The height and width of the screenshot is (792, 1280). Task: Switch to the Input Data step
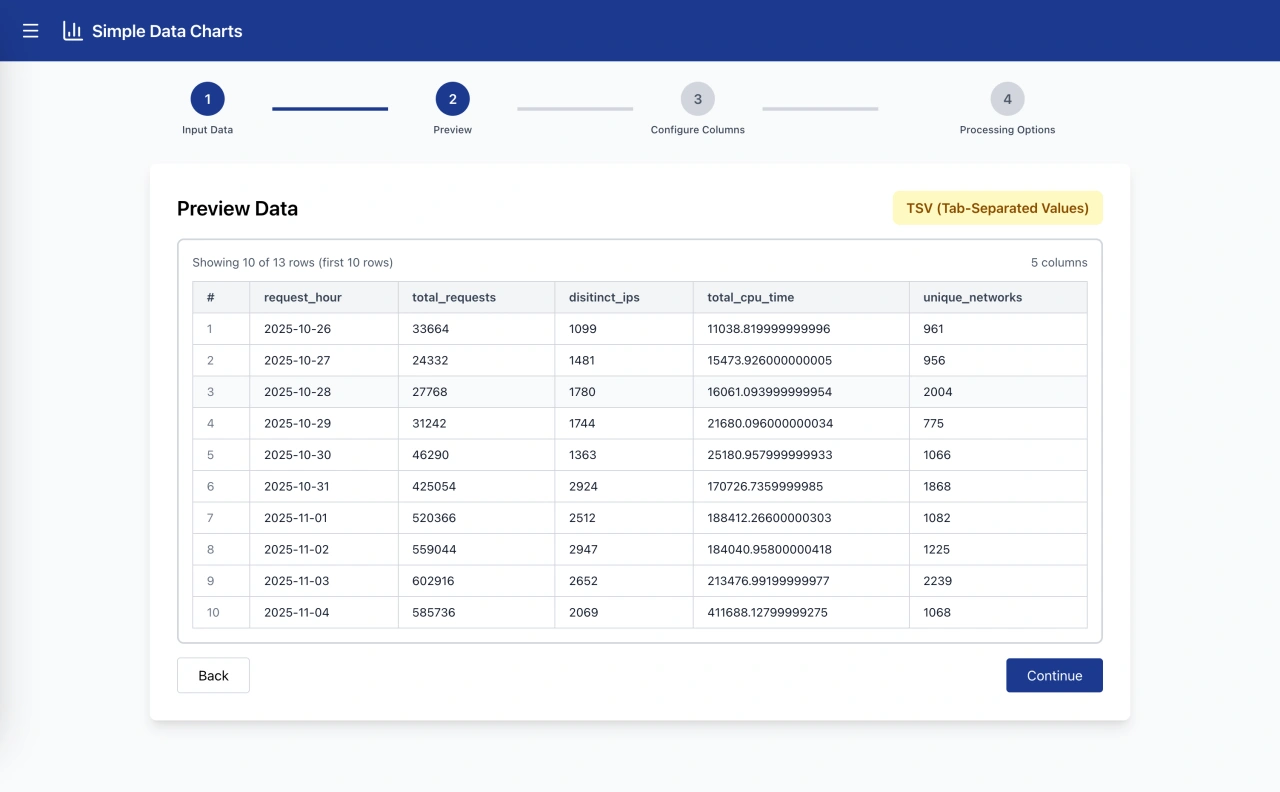(x=207, y=129)
